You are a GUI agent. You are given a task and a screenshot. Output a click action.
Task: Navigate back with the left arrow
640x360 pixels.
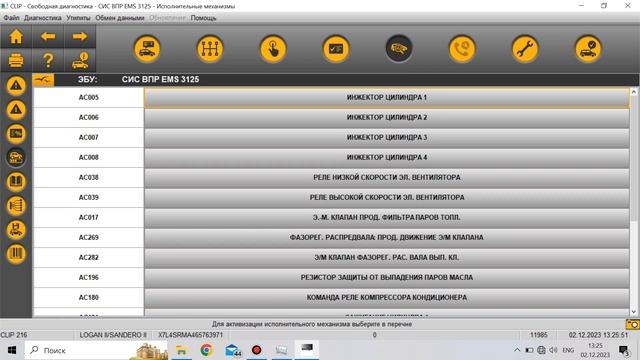tap(48, 37)
